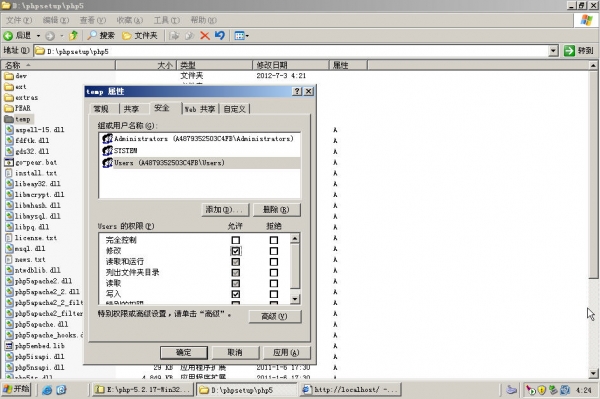Open the 文件 menu
The height and width of the screenshot is (399, 600).
(x=19, y=20)
